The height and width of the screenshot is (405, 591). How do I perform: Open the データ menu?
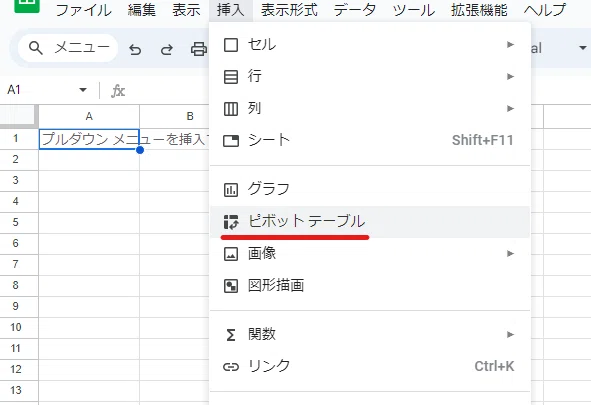coord(355,10)
